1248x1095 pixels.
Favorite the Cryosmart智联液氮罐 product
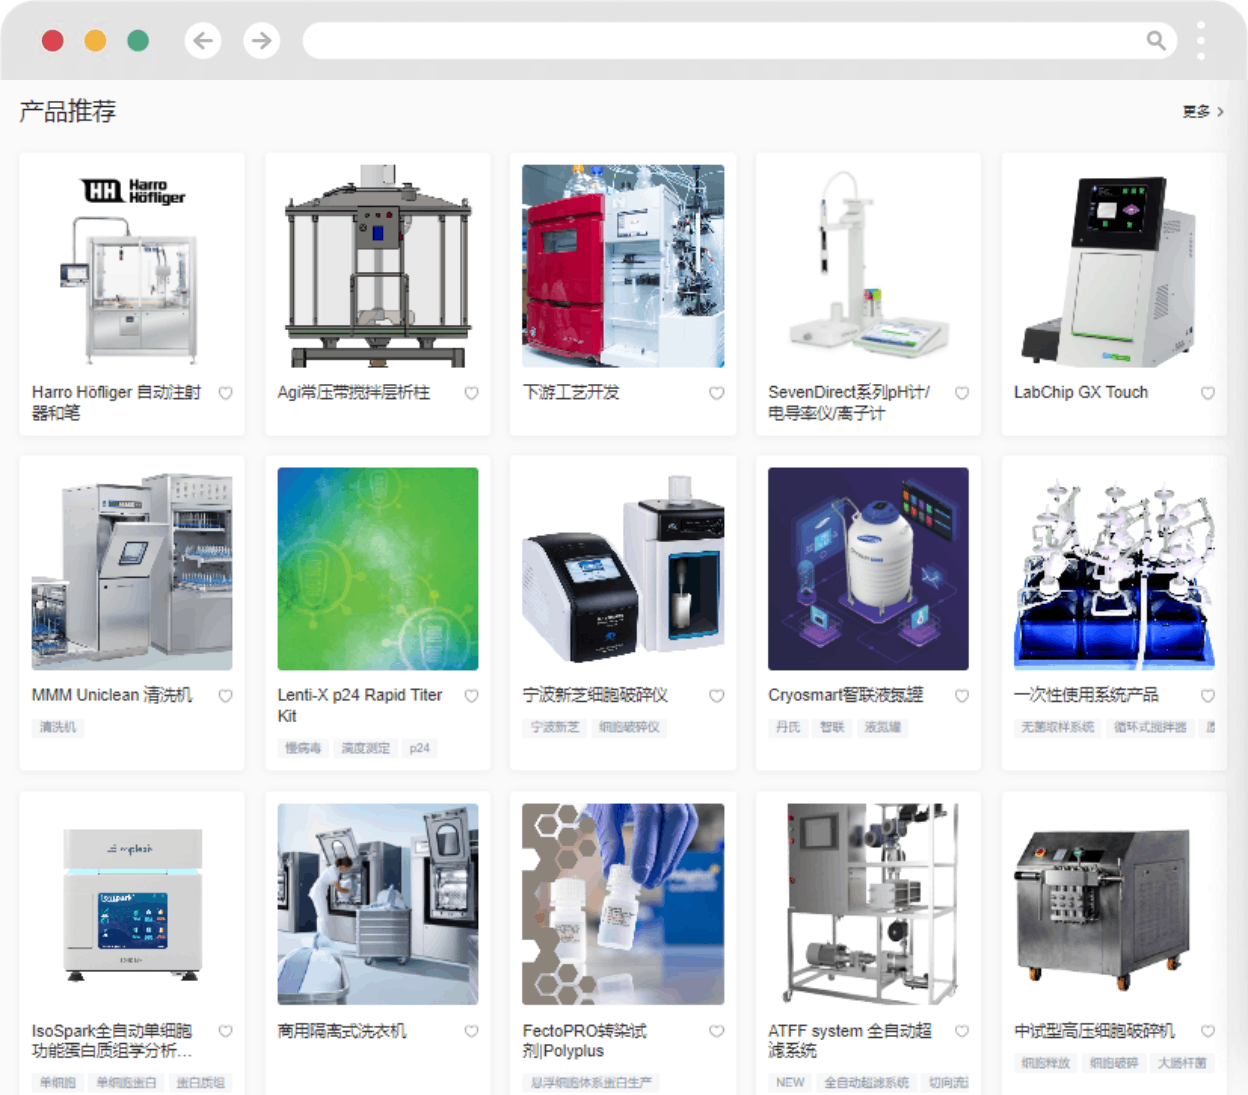(x=962, y=696)
